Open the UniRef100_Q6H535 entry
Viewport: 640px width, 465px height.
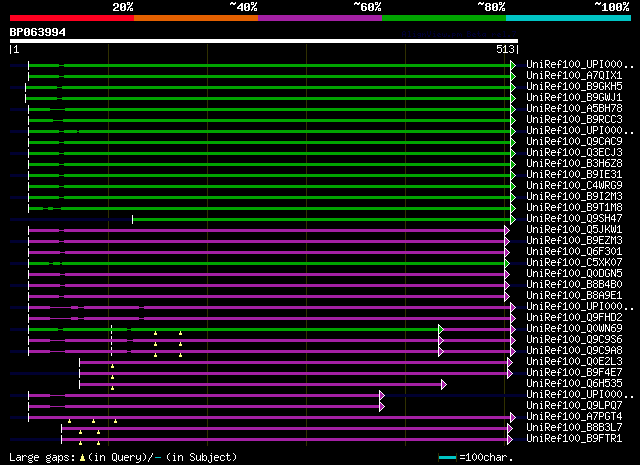[x=574, y=384]
